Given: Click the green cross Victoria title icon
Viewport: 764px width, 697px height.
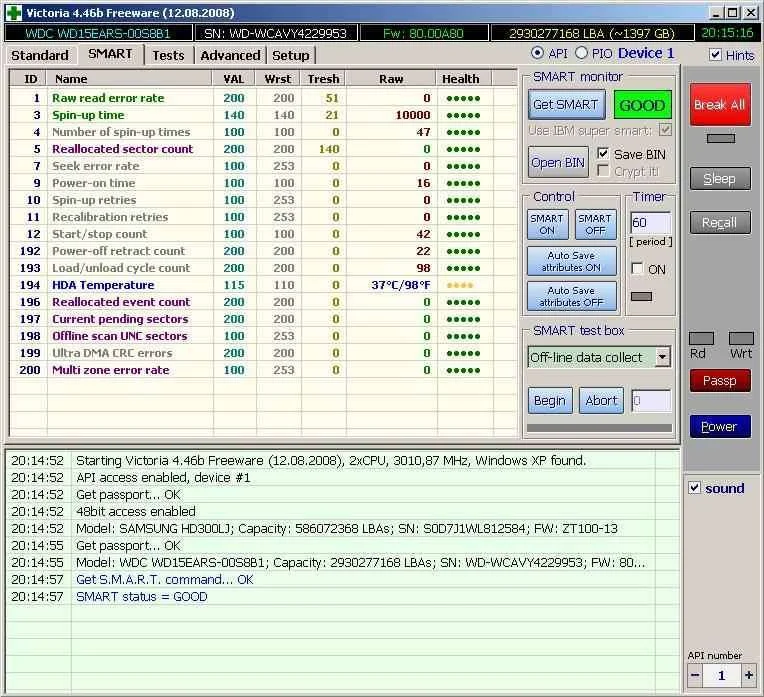Looking at the screenshot, I should point(12,12).
